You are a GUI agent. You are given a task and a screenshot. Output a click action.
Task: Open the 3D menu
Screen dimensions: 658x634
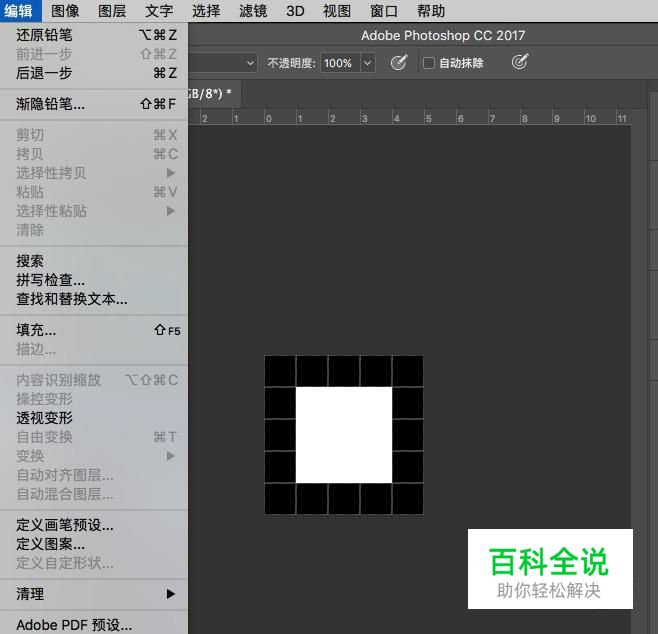[x=295, y=11]
